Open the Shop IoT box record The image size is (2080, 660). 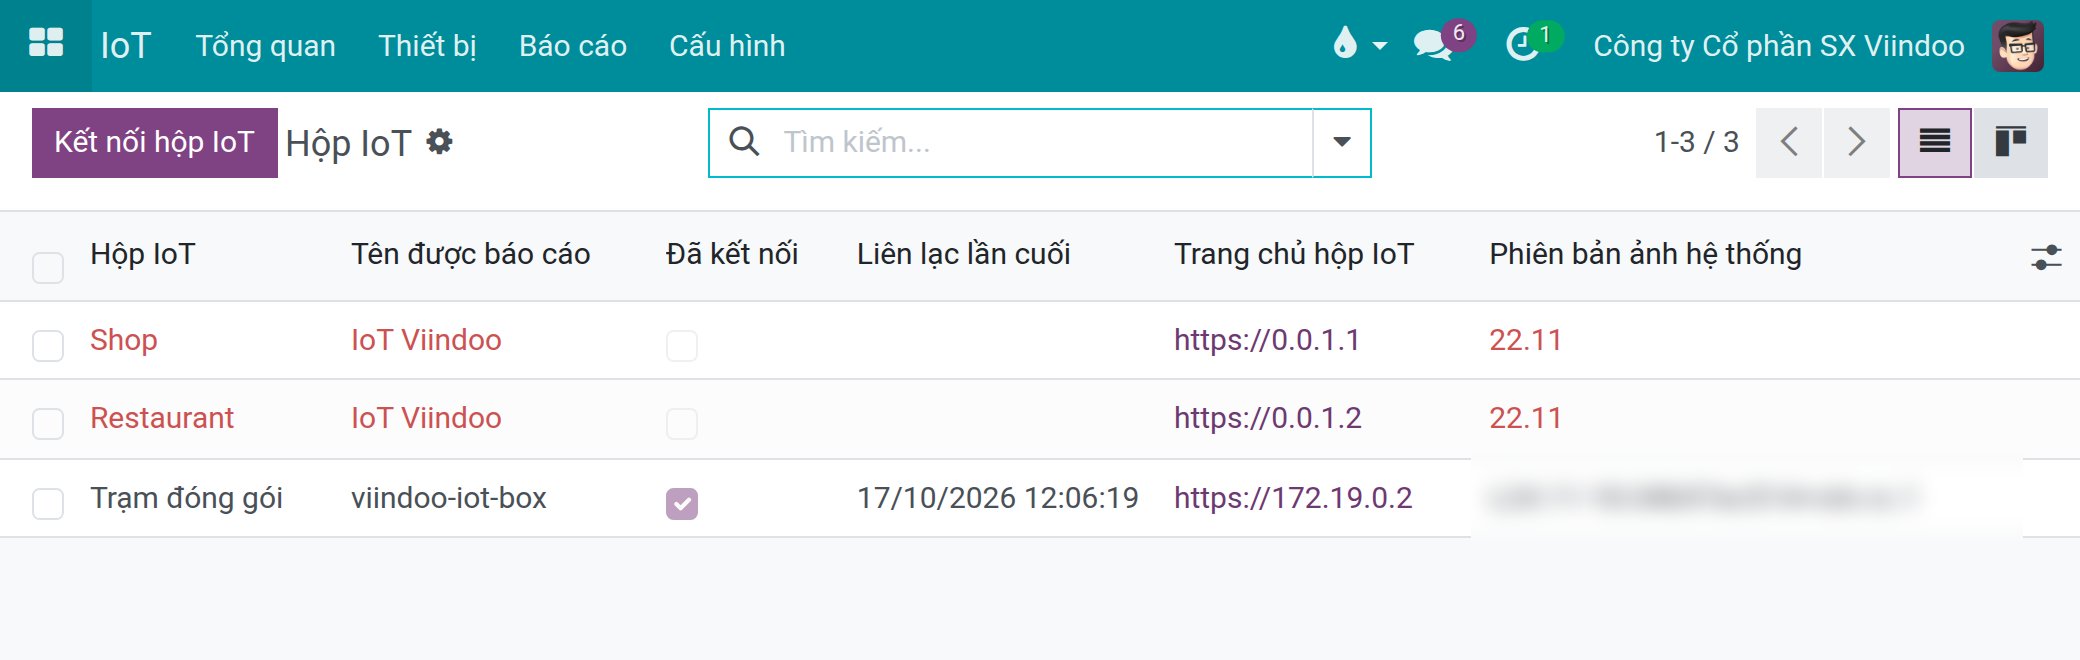(x=124, y=340)
